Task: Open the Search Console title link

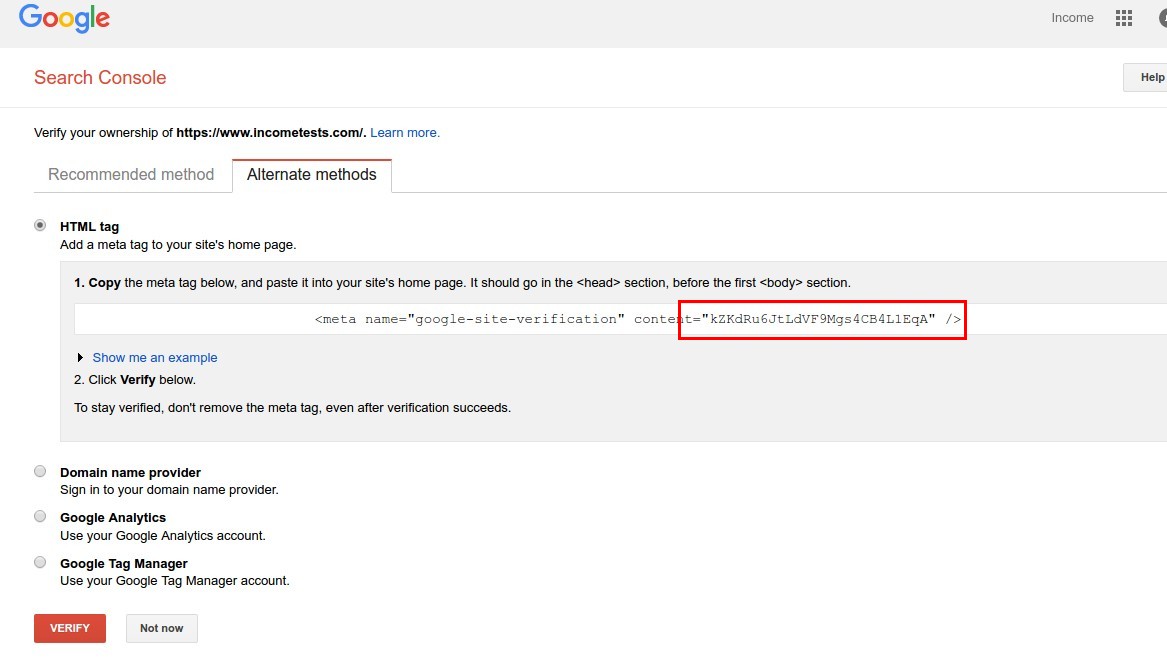Action: pyautogui.click(x=100, y=77)
